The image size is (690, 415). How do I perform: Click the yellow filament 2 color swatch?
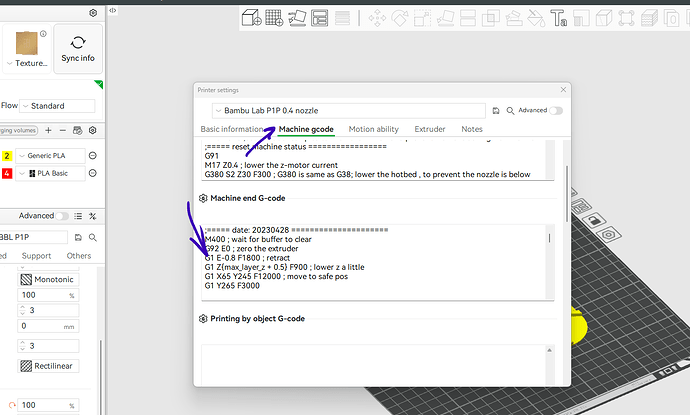(x=7, y=155)
